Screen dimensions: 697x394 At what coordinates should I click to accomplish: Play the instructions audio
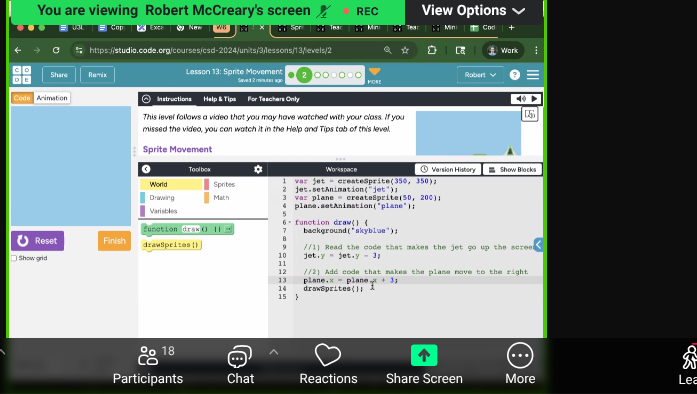pyautogui.click(x=534, y=99)
